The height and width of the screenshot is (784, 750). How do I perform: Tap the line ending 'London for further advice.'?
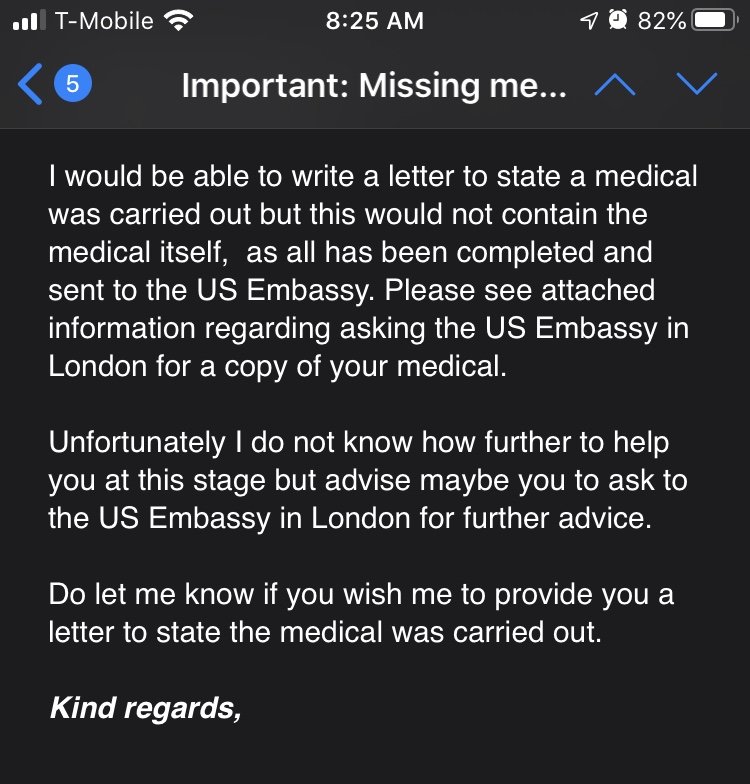(350, 518)
